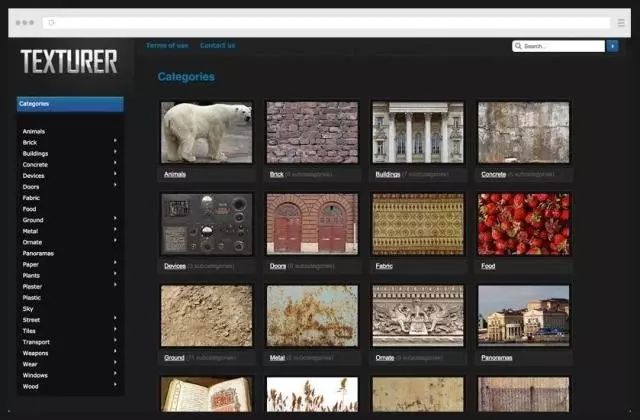The height and width of the screenshot is (420, 640).
Task: Expand the Plaster submenu arrow
Action: [115, 284]
